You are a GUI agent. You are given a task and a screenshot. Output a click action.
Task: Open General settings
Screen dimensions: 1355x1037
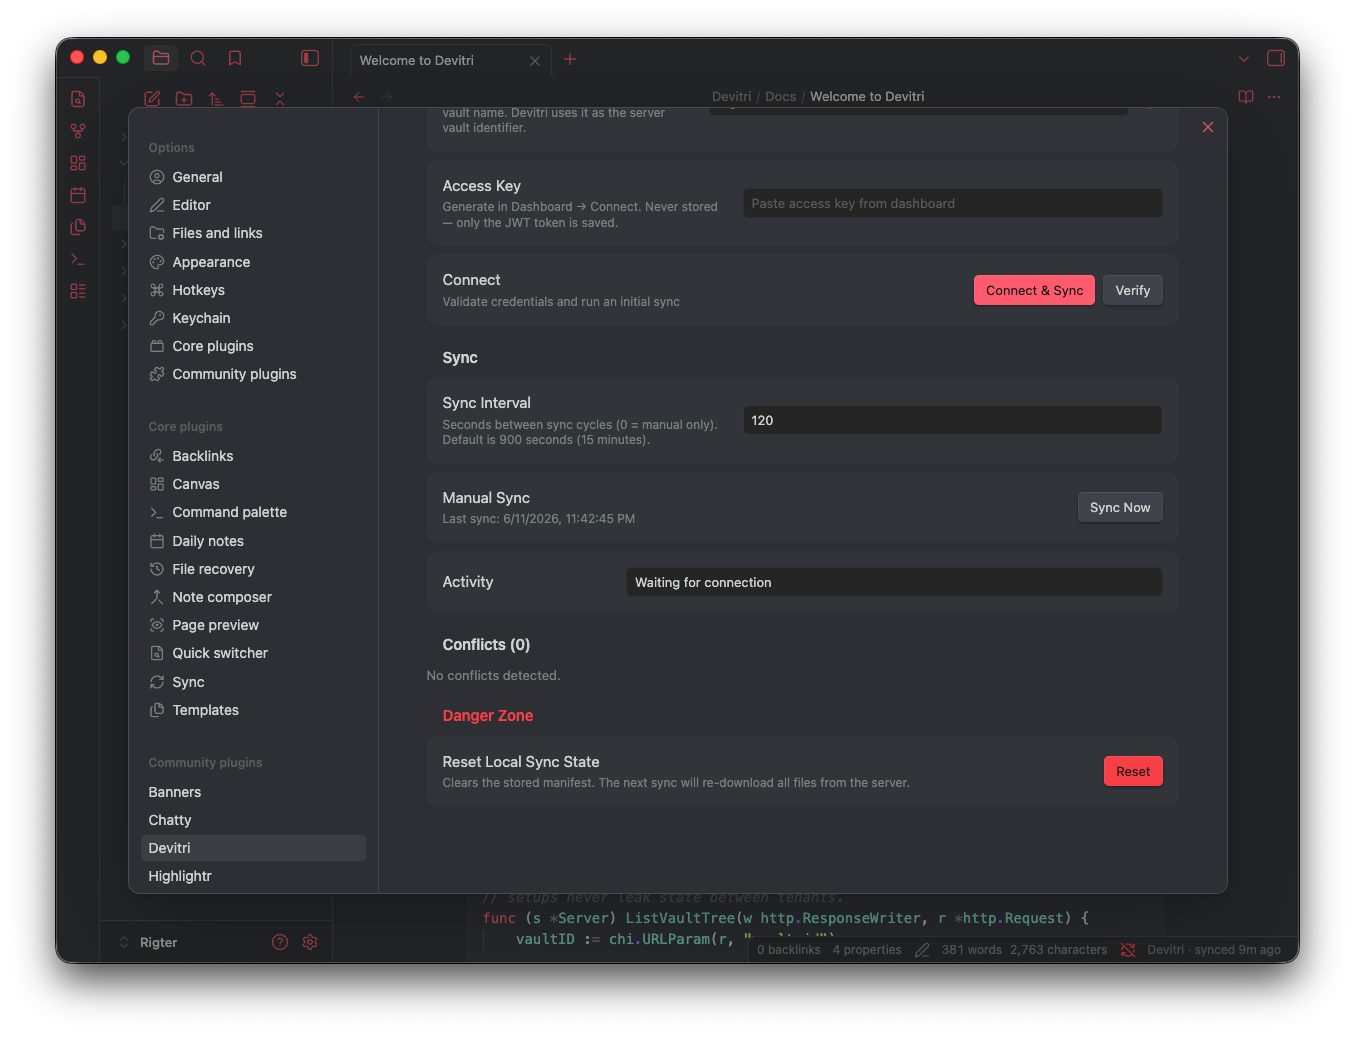coord(253,177)
